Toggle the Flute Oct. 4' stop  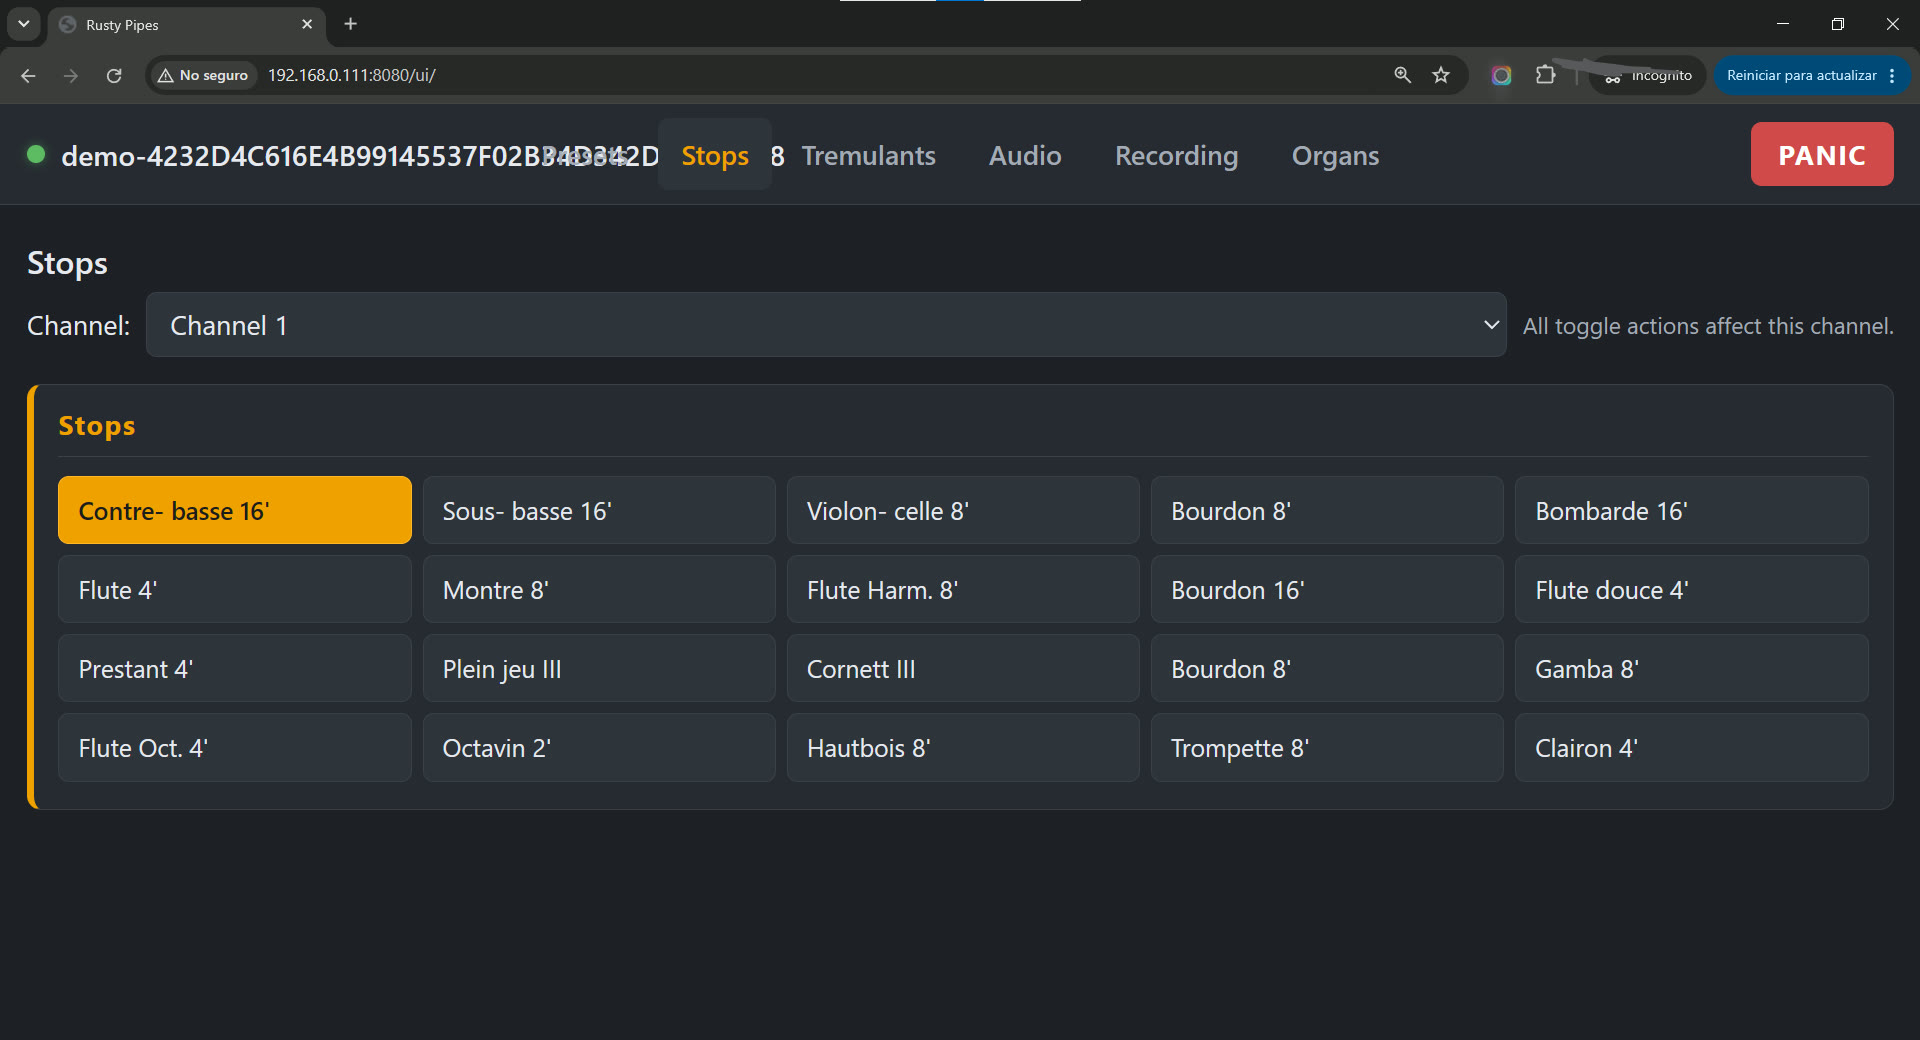(x=234, y=747)
